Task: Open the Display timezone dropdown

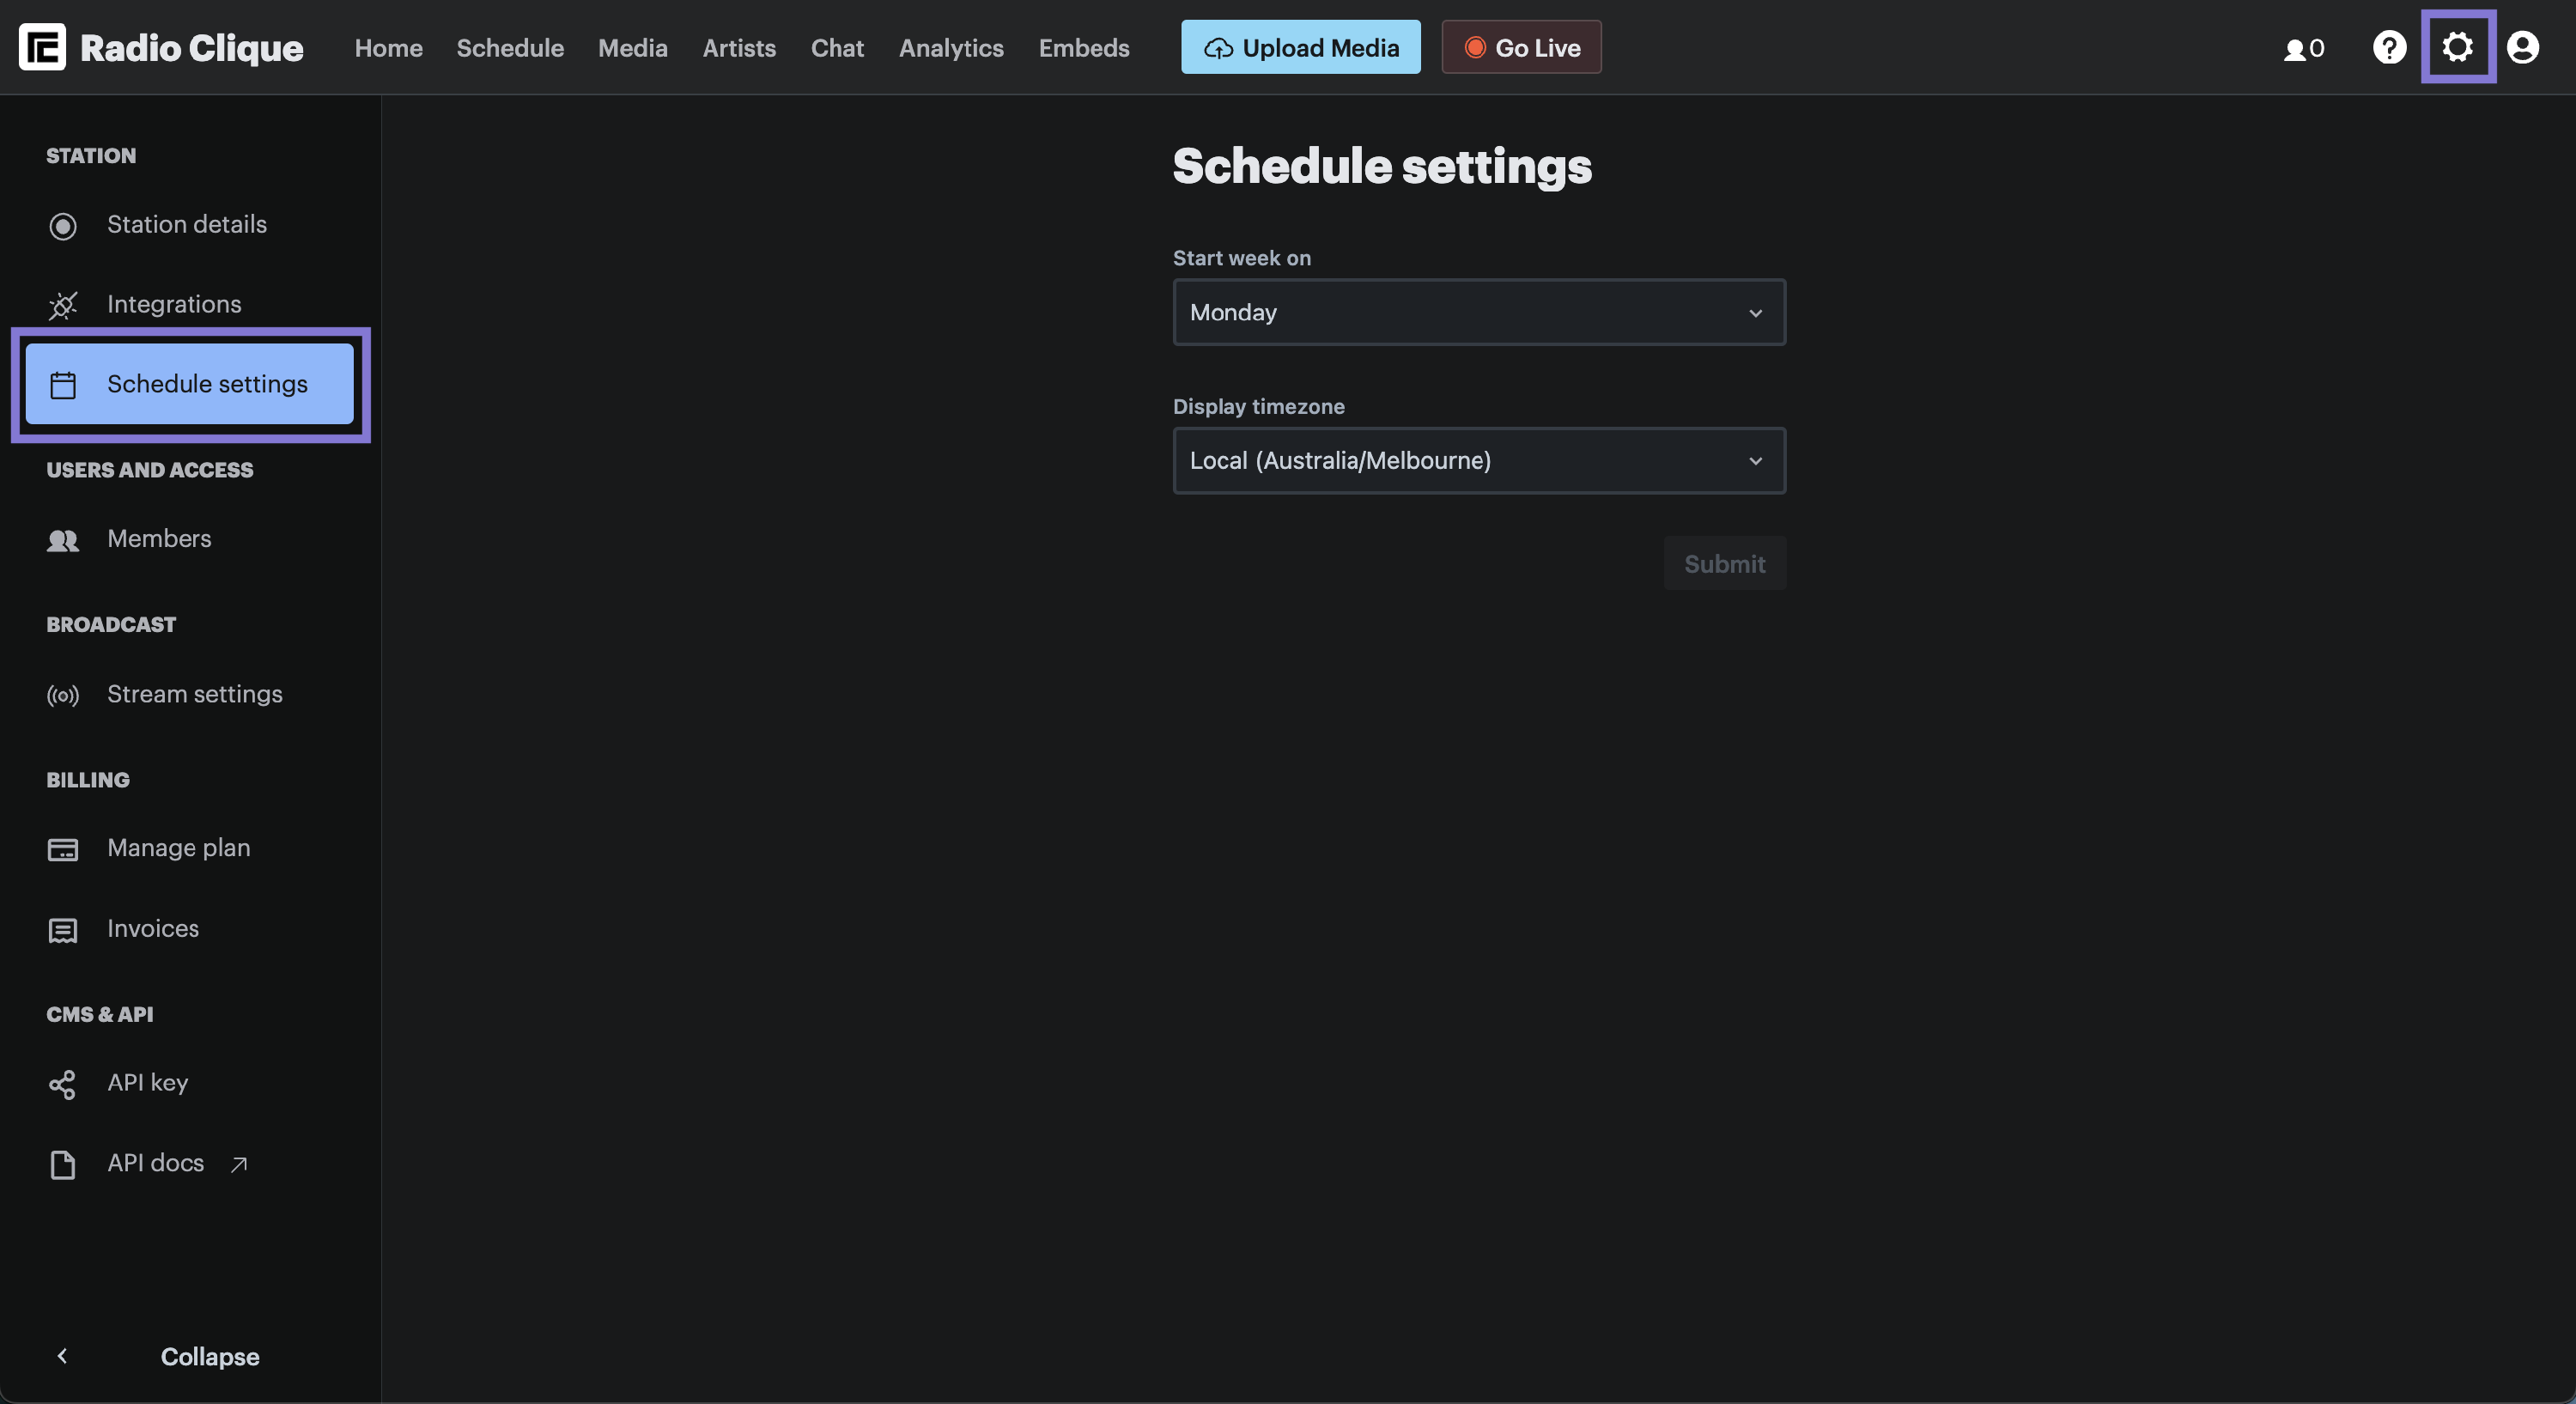Action: tap(1479, 460)
